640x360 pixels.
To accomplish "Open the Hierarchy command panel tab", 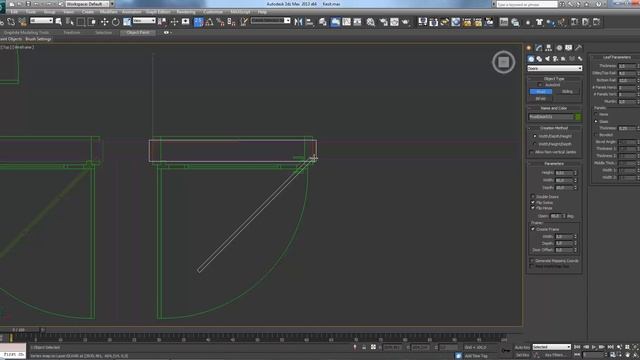I will coord(549,48).
